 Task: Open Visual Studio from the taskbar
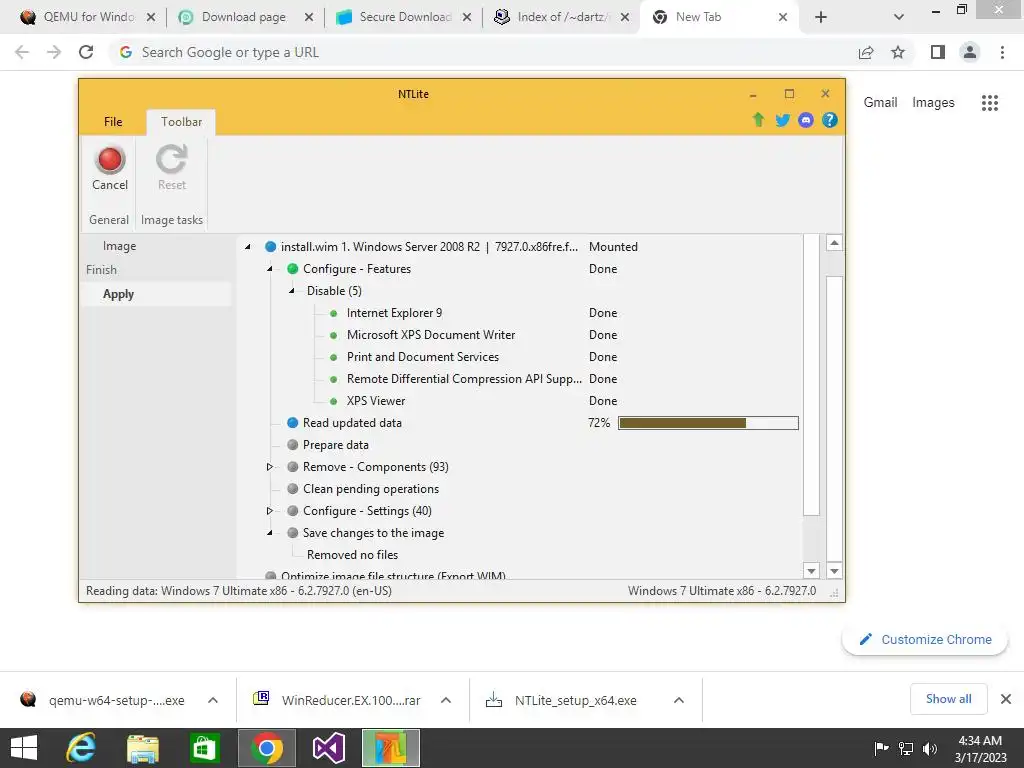pyautogui.click(x=328, y=748)
